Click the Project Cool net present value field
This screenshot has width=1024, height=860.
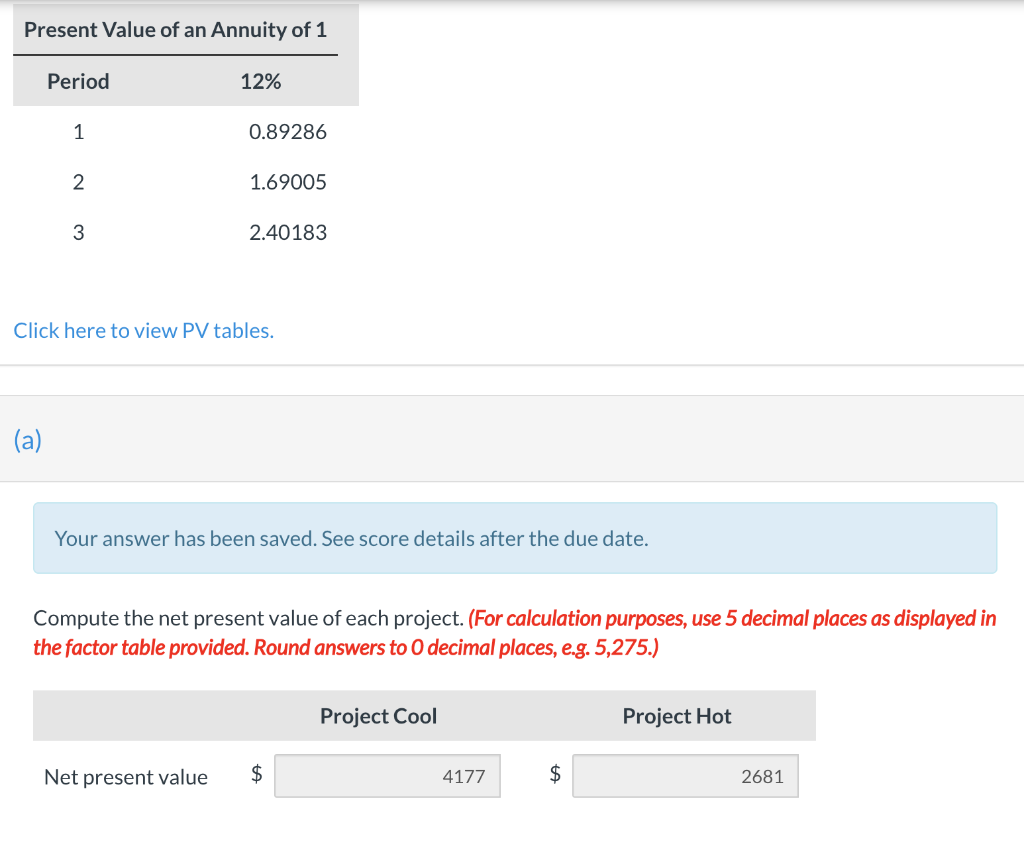coord(387,776)
